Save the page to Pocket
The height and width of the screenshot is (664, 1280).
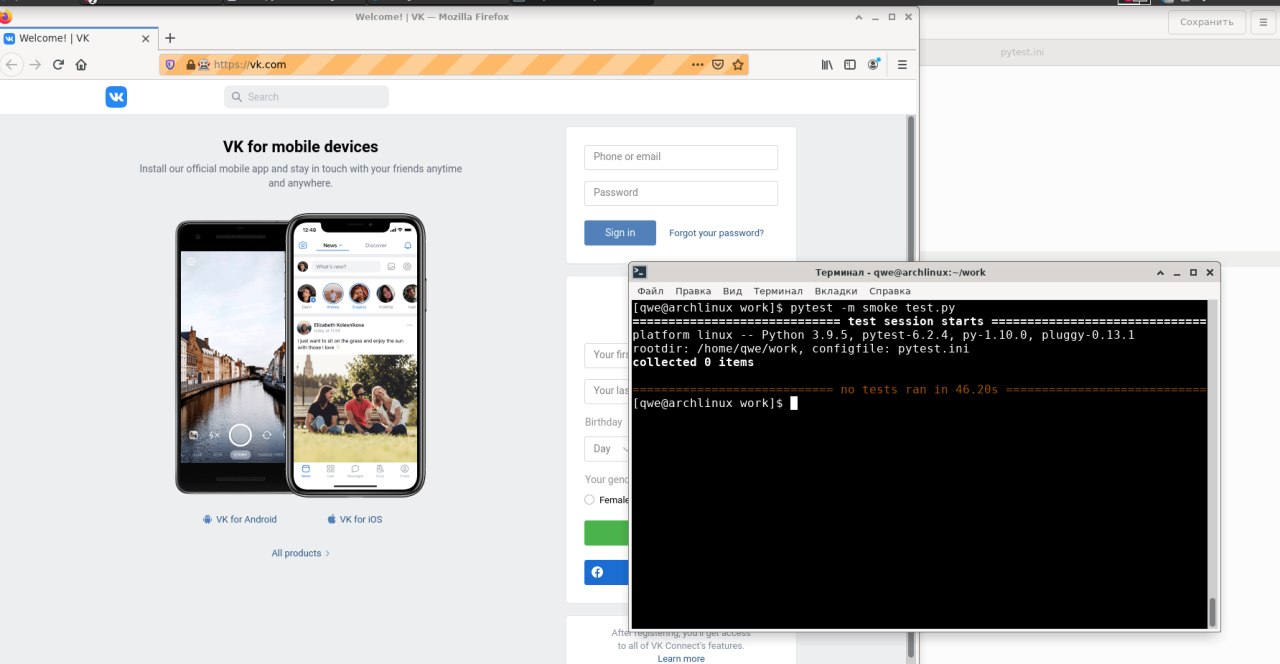(x=717, y=64)
